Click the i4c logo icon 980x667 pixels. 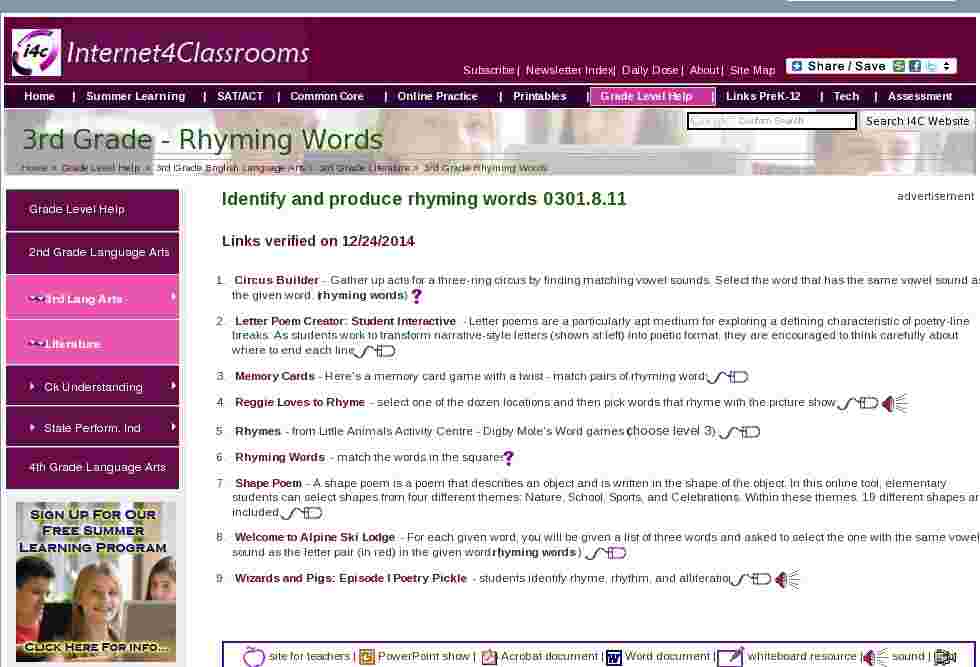pos(36,53)
